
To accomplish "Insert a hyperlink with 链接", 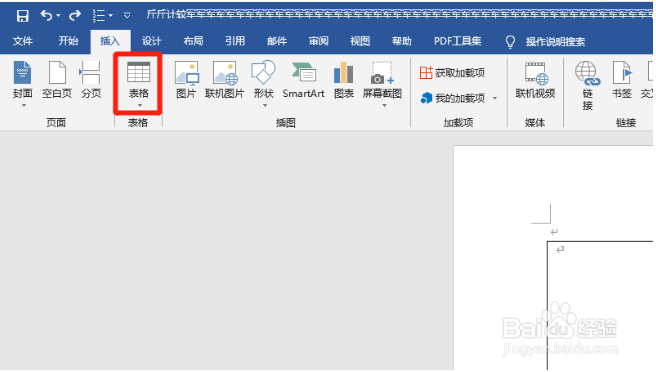I will tap(587, 85).
